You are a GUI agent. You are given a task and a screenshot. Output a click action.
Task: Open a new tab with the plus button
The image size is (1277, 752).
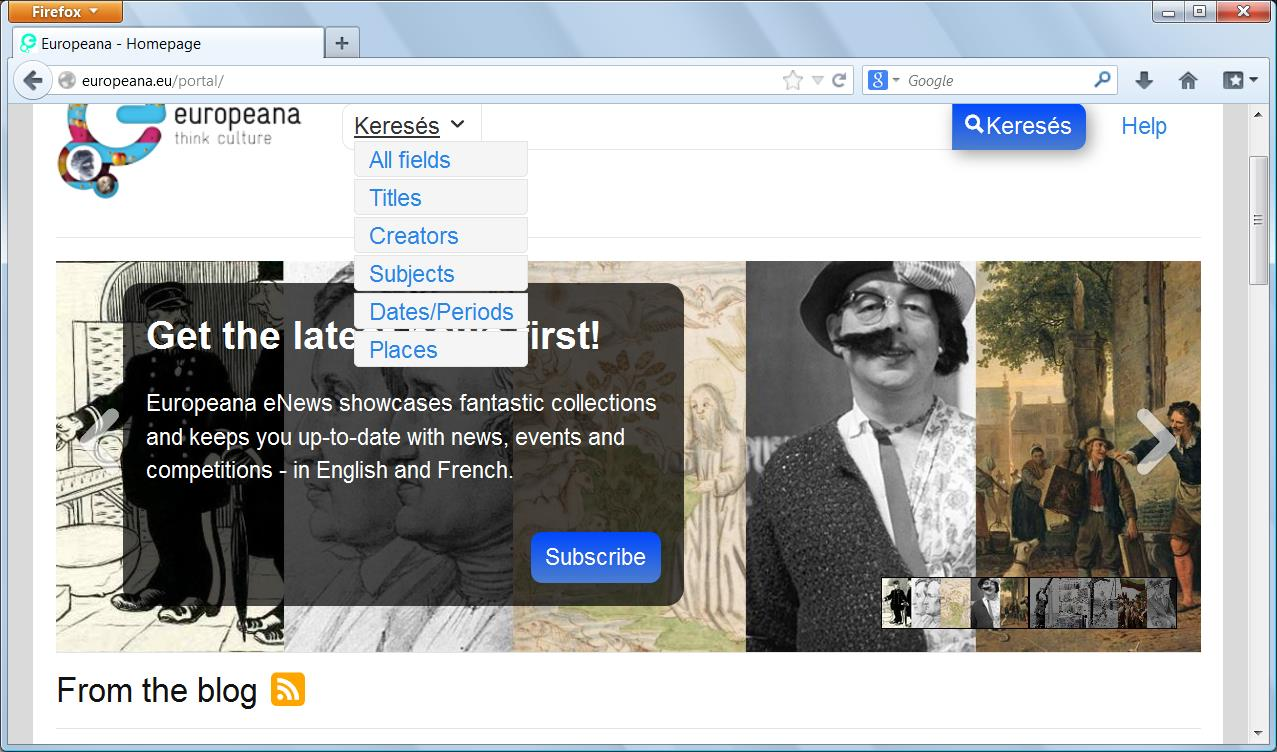(342, 43)
